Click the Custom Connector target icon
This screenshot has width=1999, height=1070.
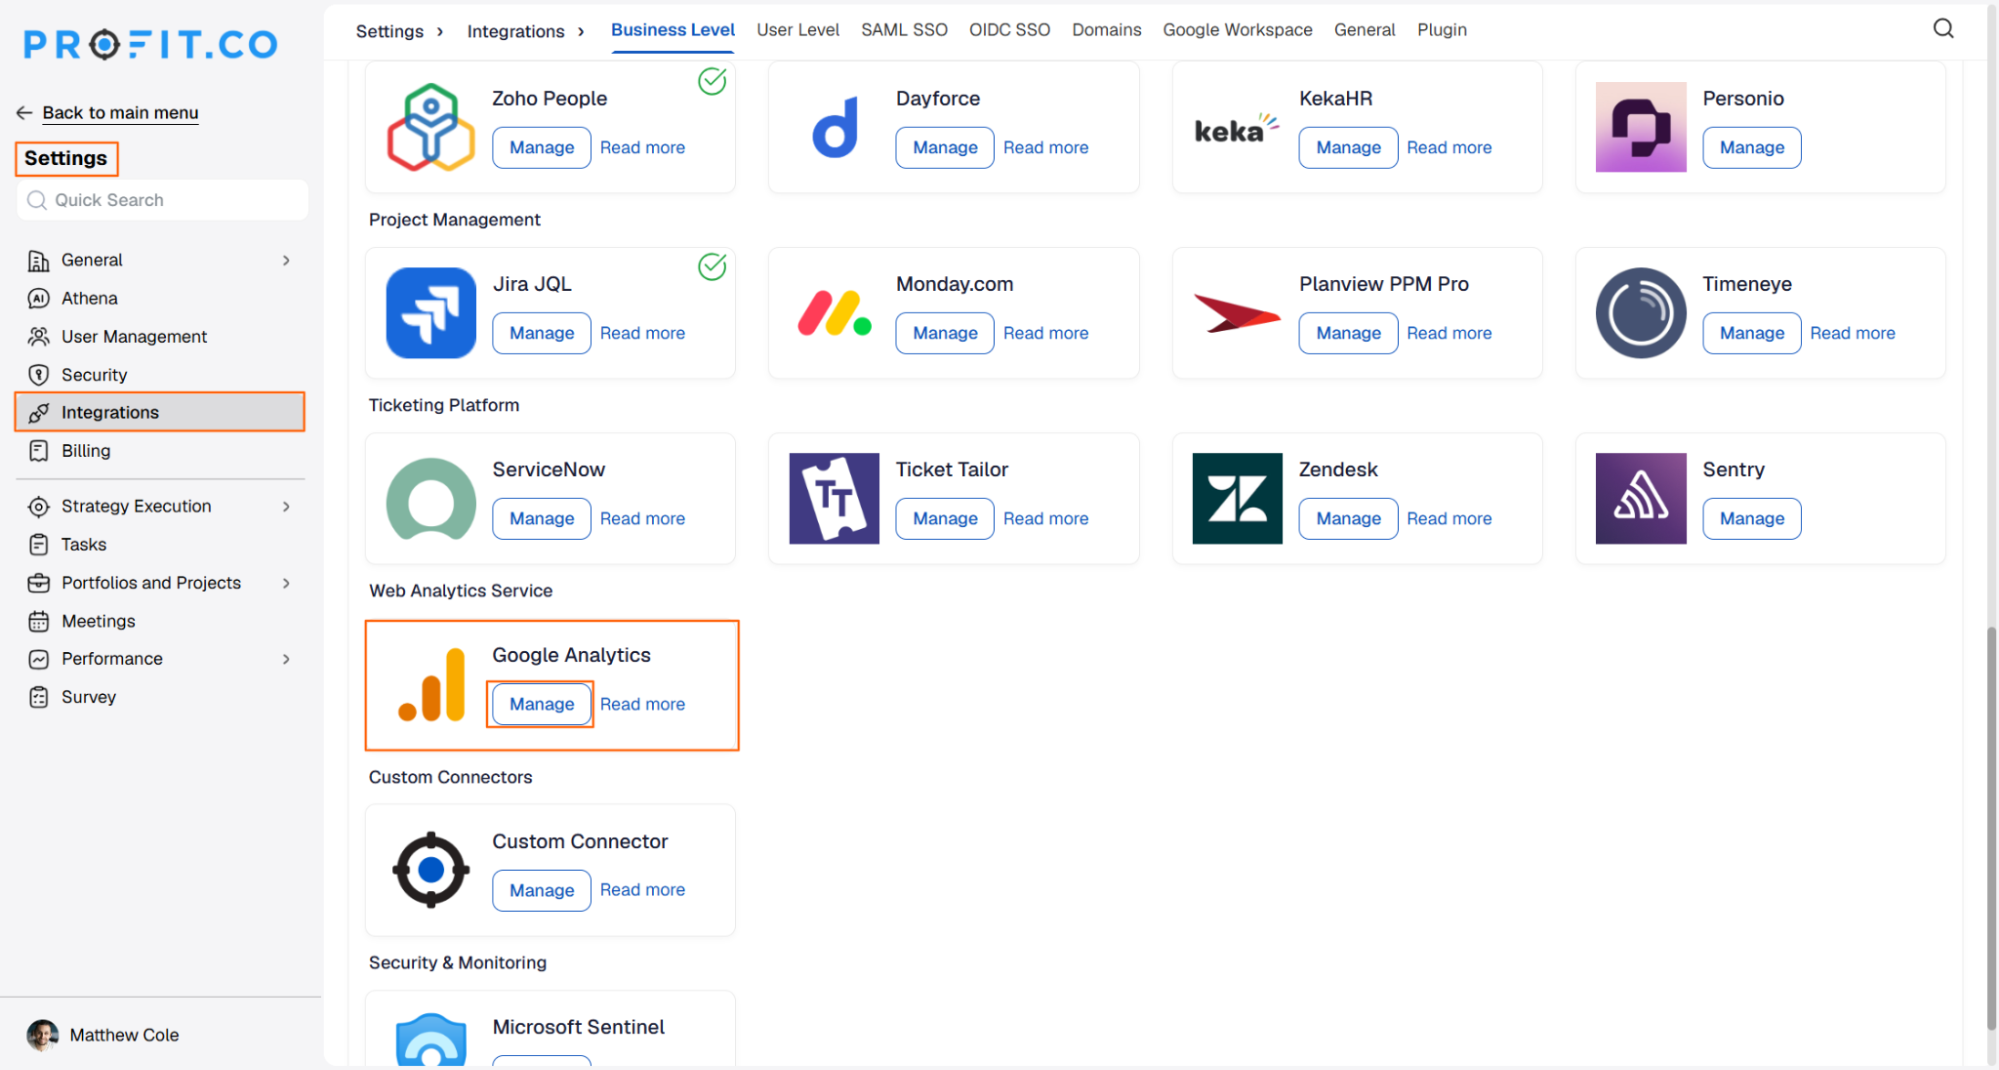point(431,870)
